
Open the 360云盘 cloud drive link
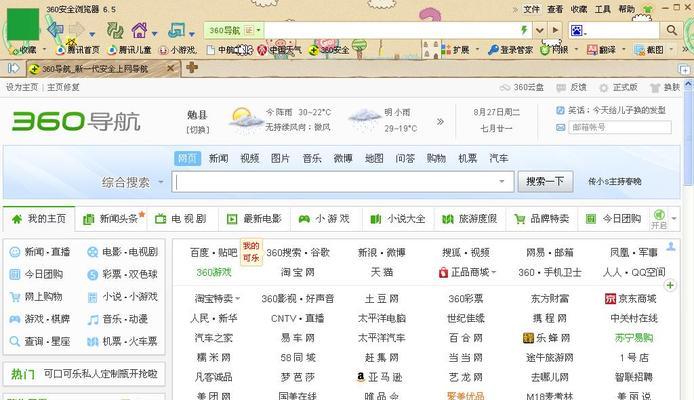(521, 87)
